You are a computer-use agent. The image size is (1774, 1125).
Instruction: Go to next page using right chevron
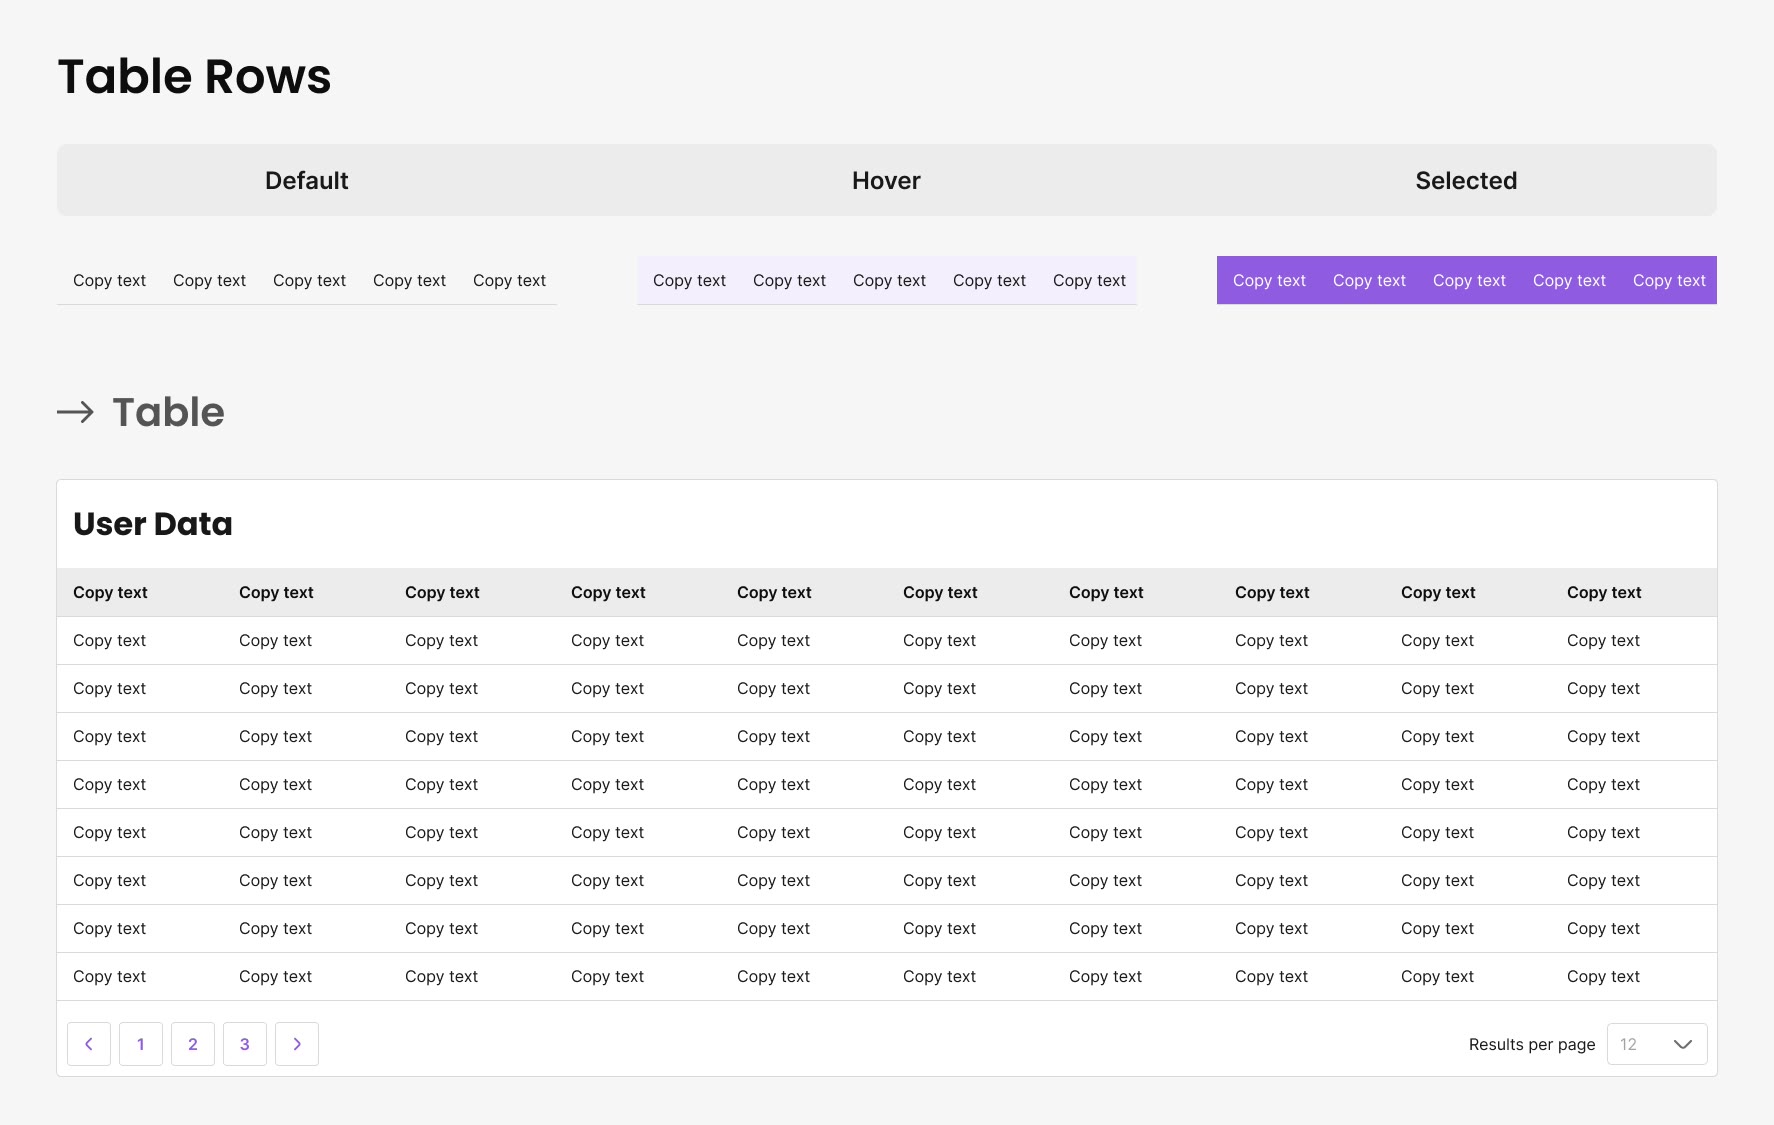point(297,1044)
